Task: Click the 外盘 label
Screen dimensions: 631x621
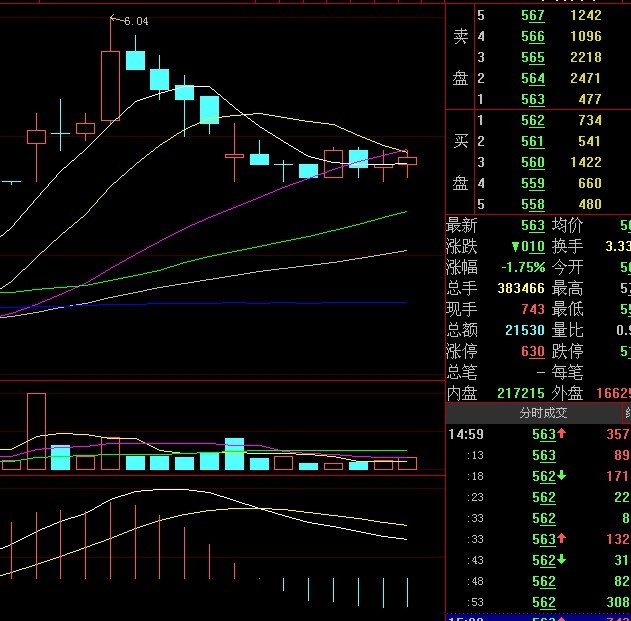Action: pos(567,393)
